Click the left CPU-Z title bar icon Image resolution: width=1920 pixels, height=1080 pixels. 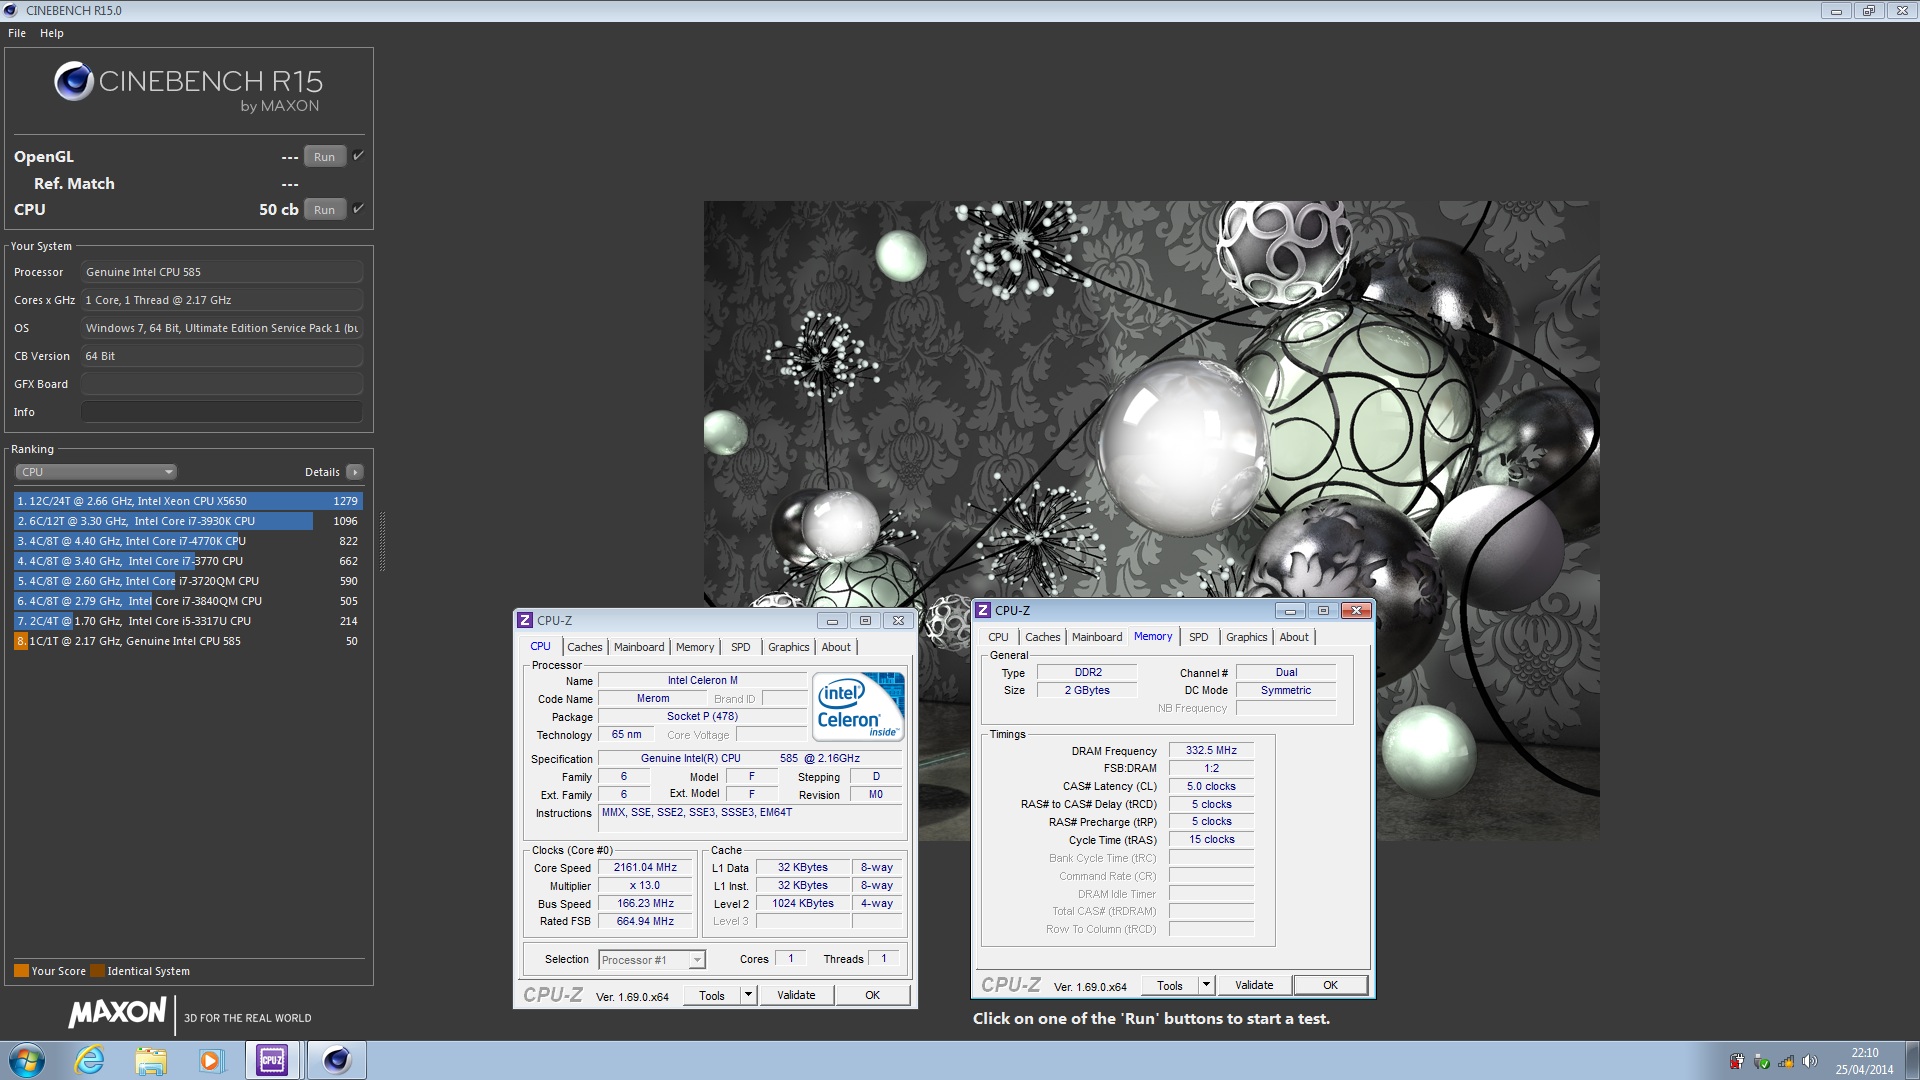coord(525,621)
